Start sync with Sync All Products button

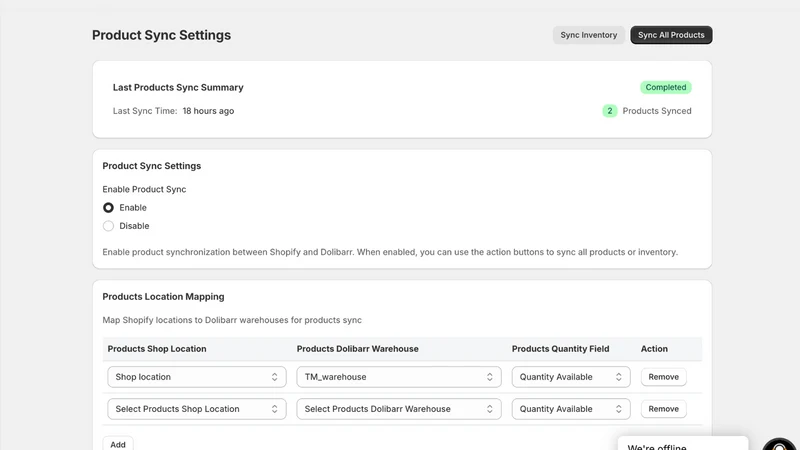tap(671, 35)
